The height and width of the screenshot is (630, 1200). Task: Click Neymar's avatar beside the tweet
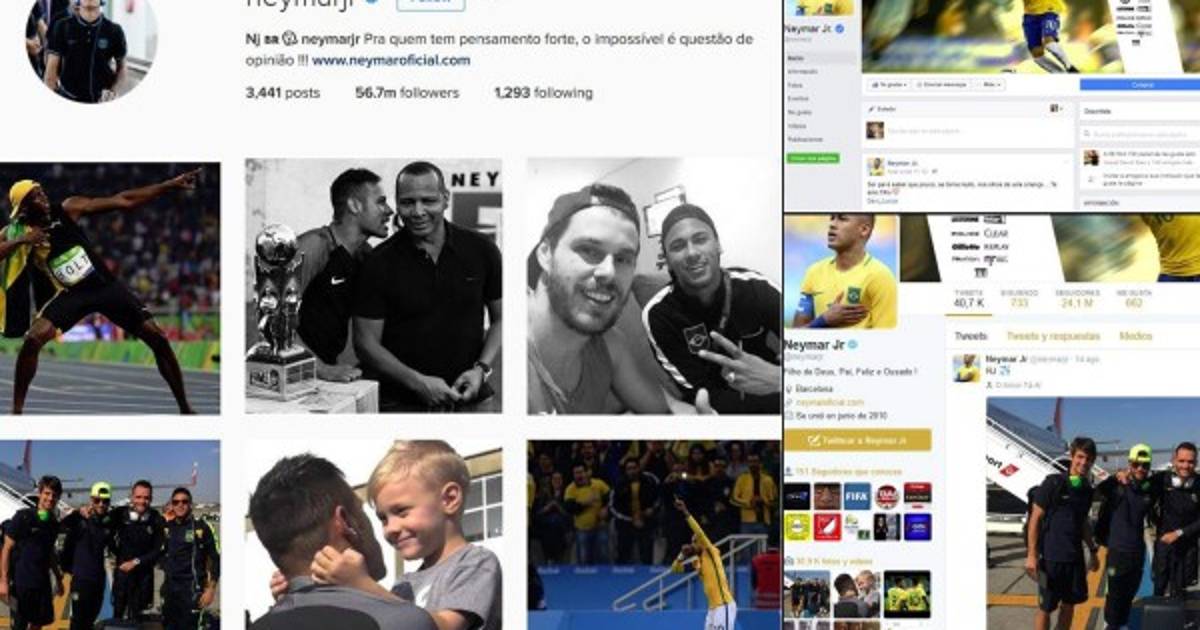click(x=967, y=367)
